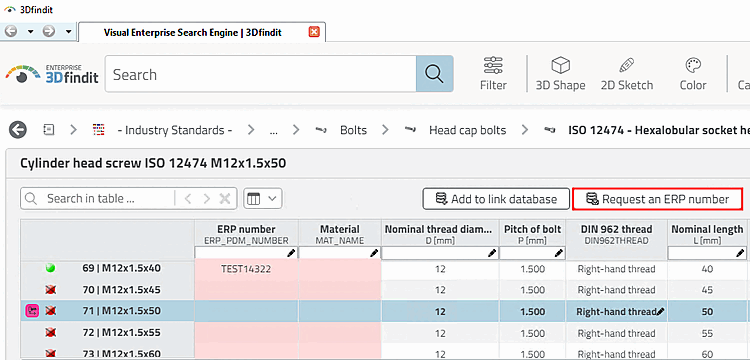Click the pink assembly icon on row 71
750x360 pixels.
click(x=32, y=311)
